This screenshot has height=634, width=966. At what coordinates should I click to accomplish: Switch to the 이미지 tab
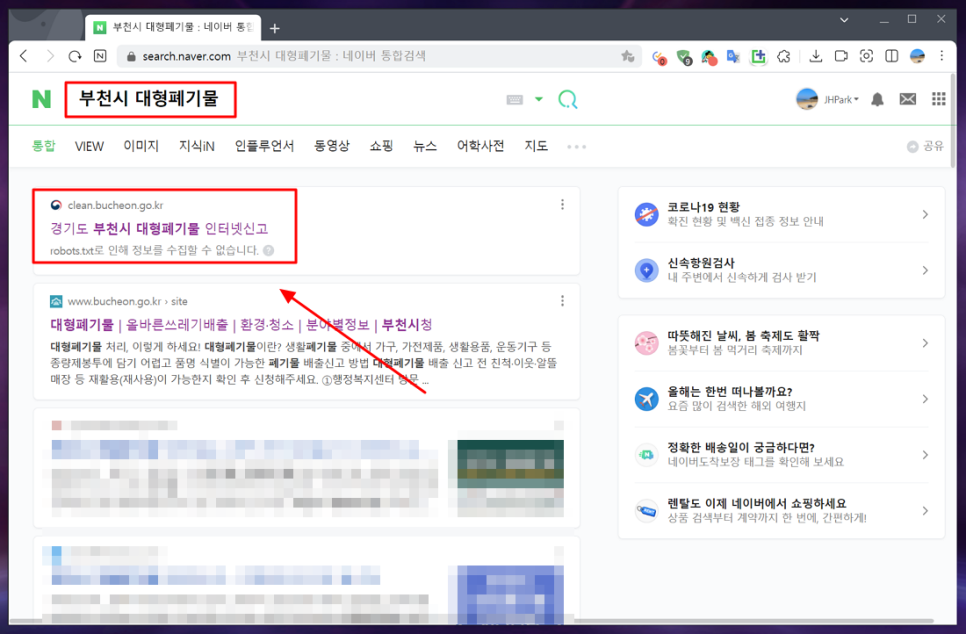pyautogui.click(x=141, y=146)
